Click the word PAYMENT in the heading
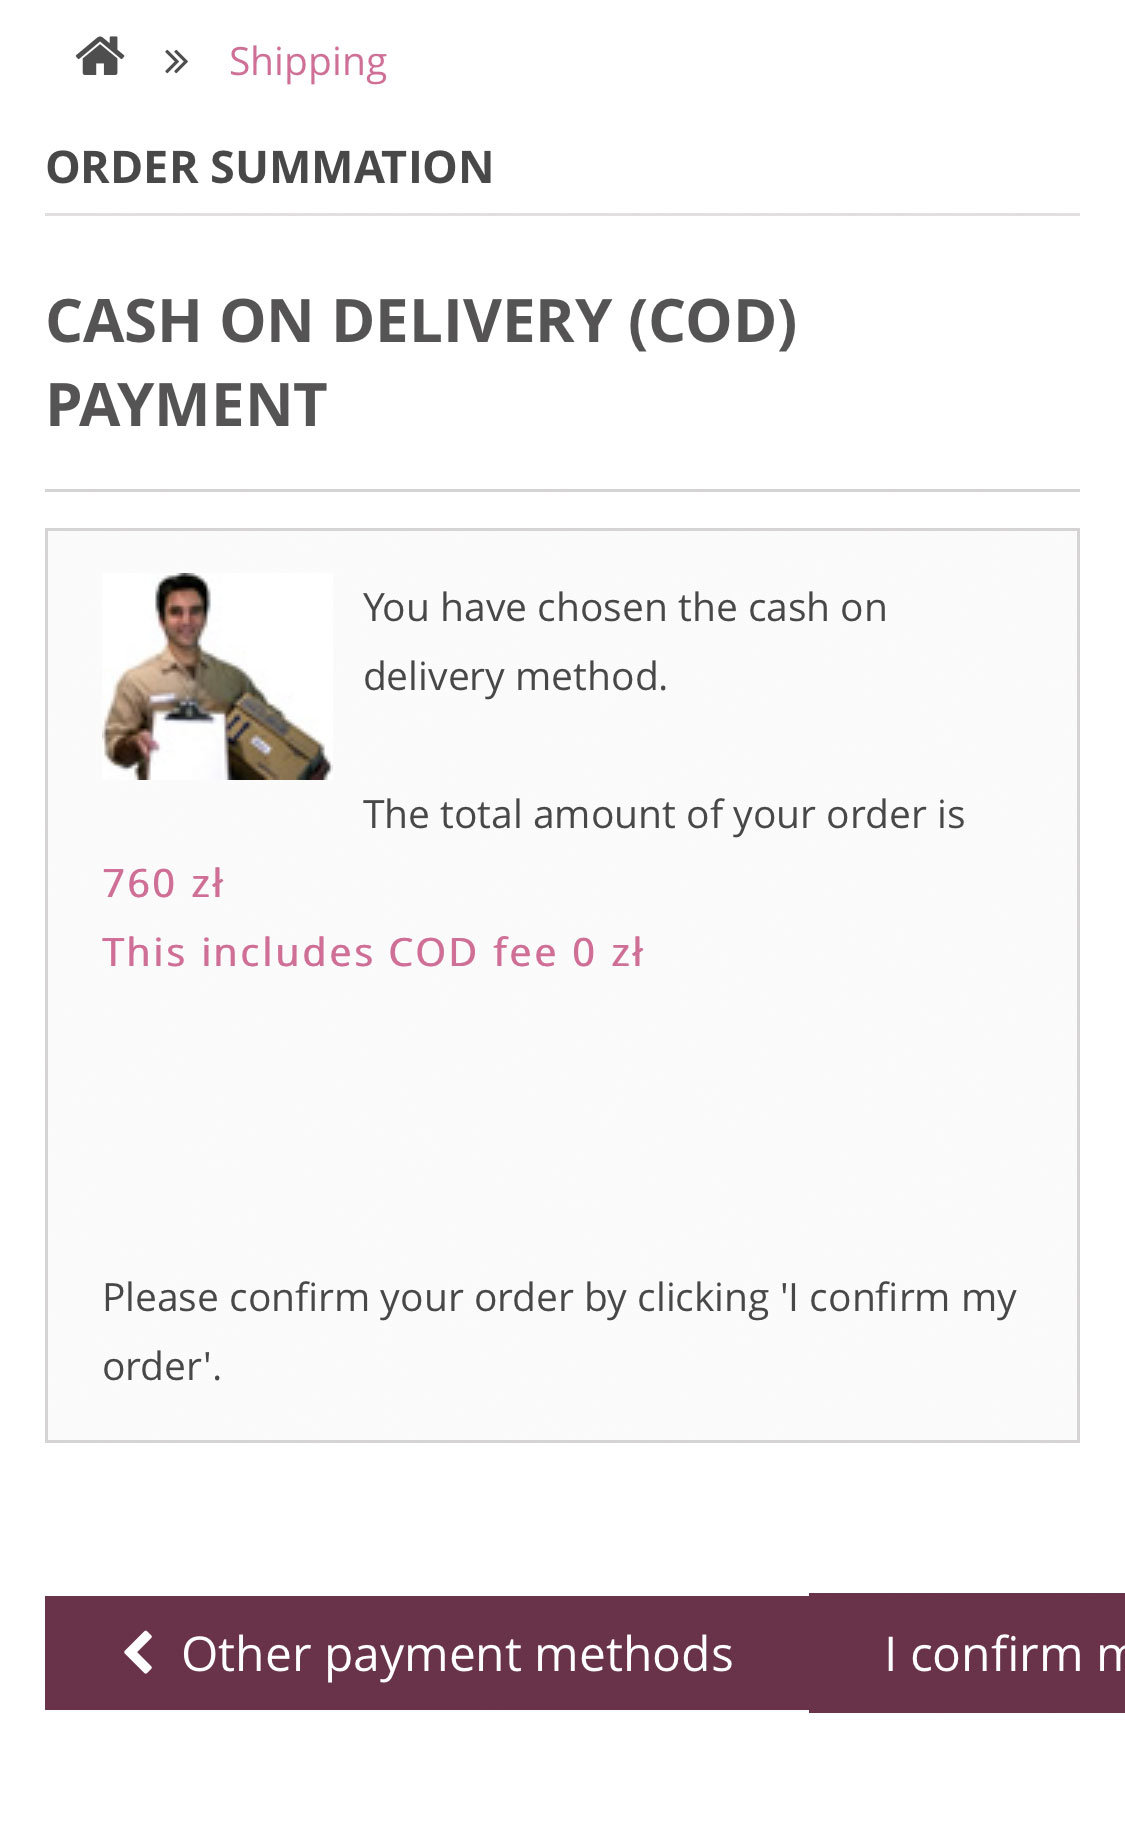This screenshot has width=1125, height=1847. [187, 405]
